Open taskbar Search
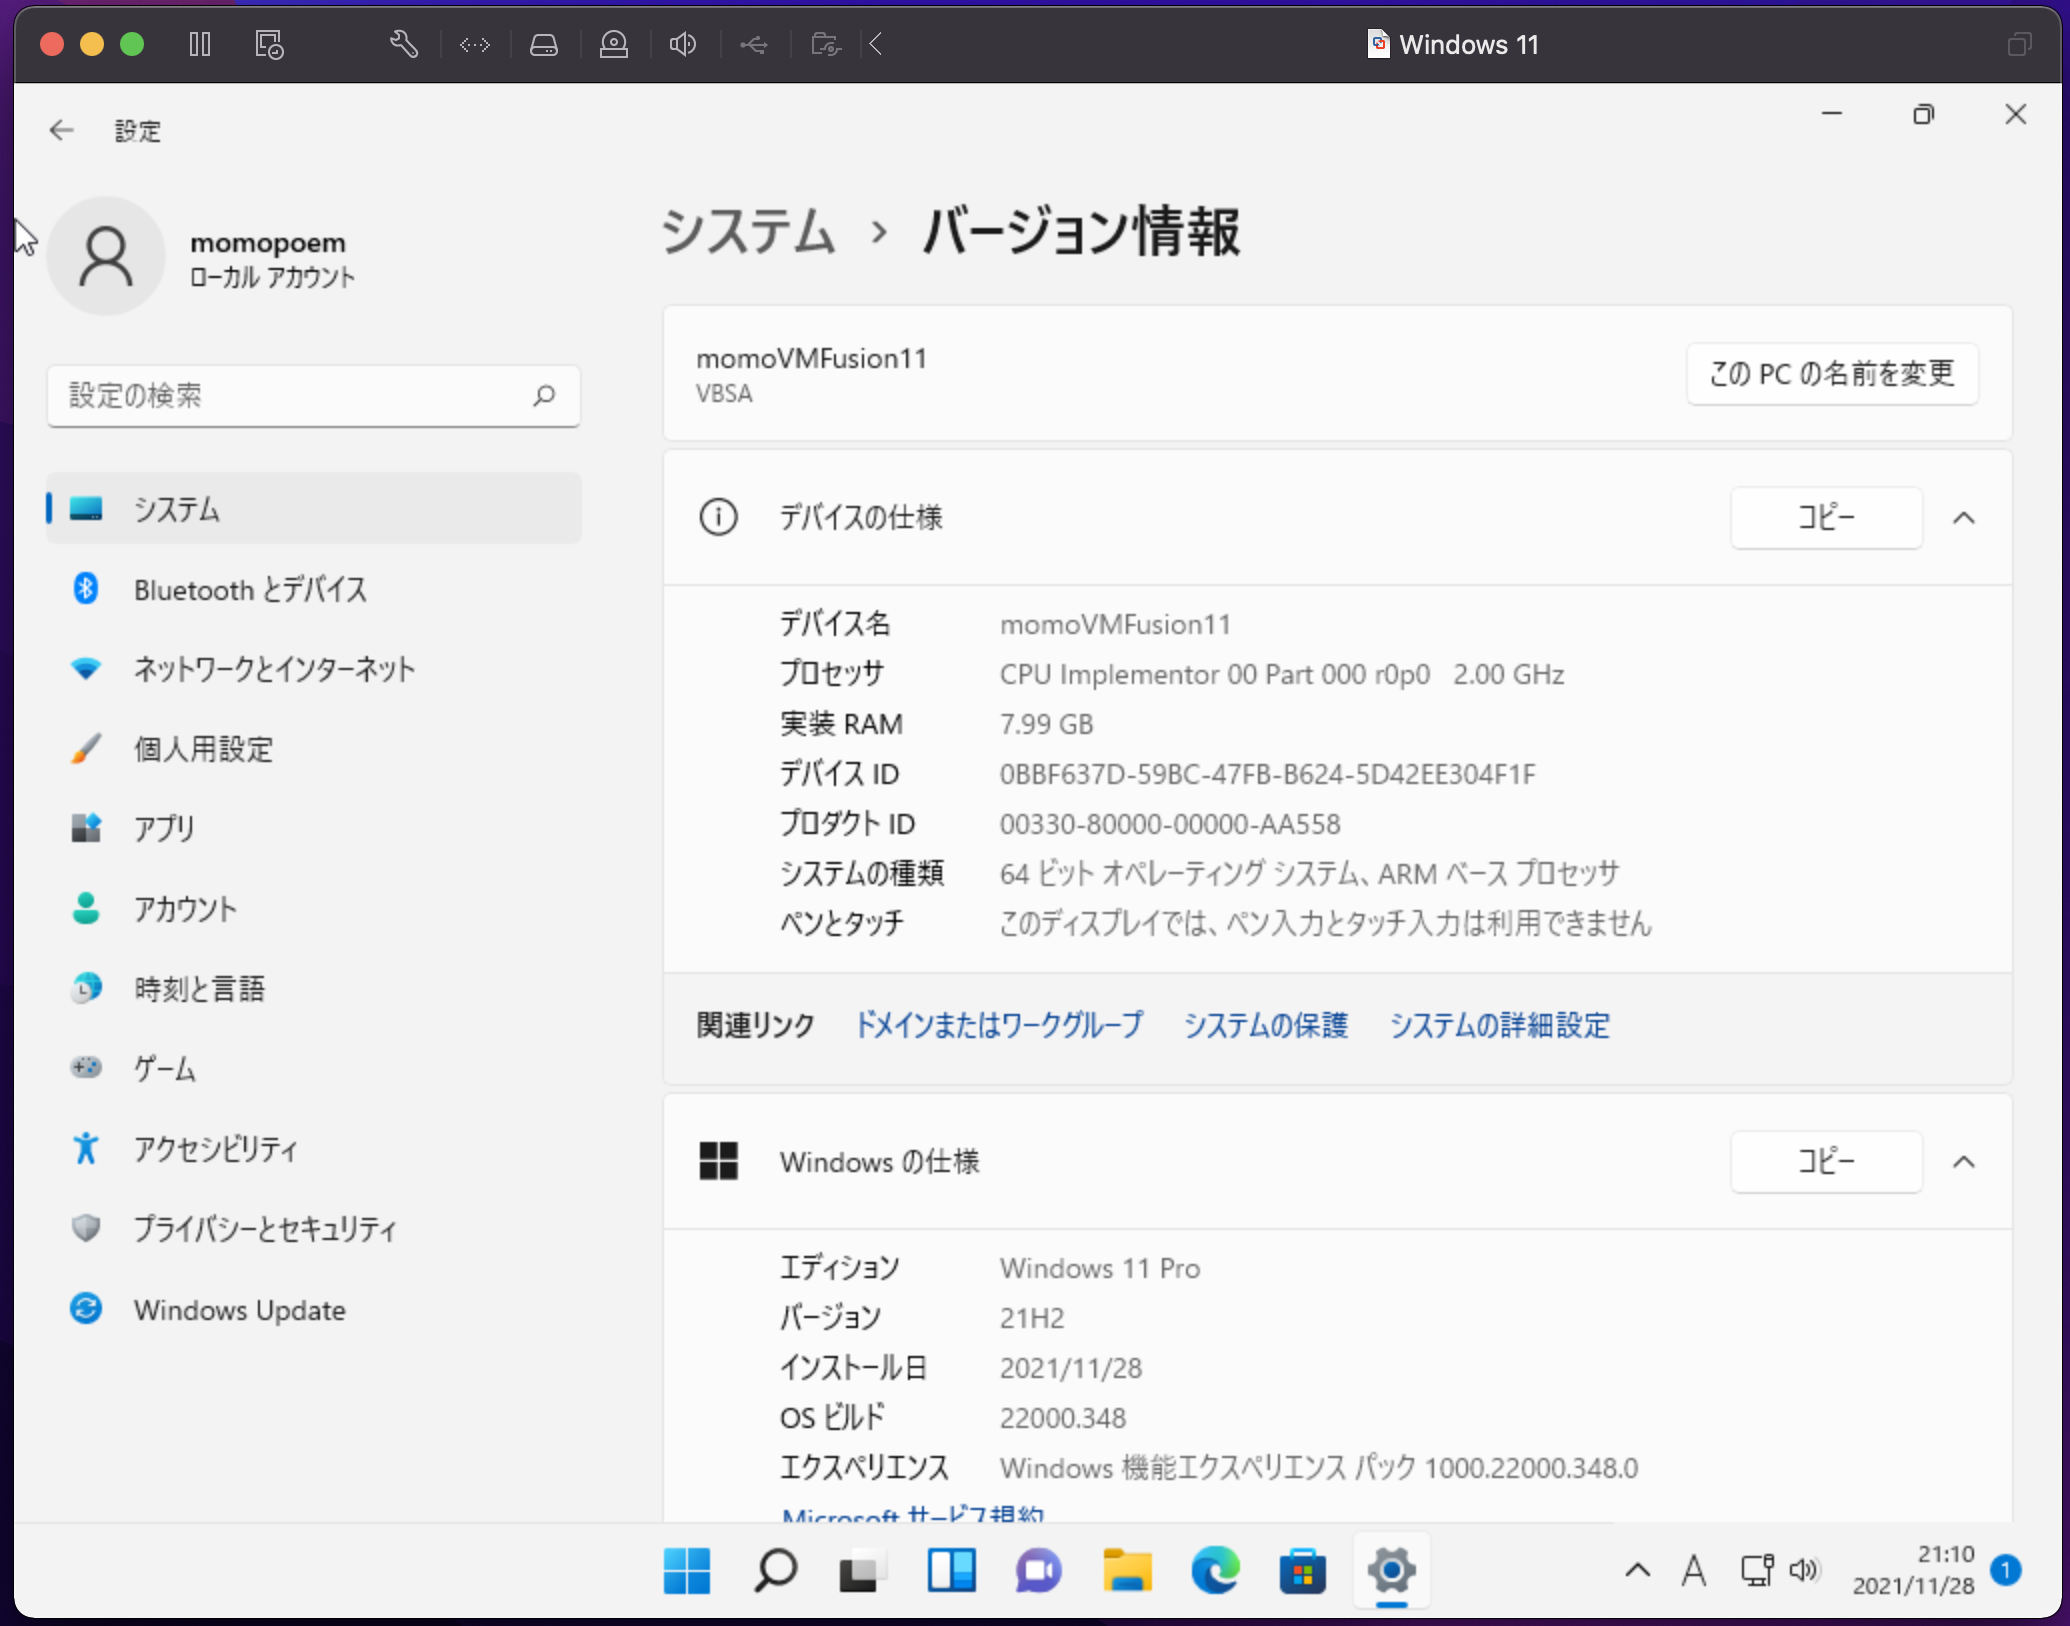This screenshot has width=2070, height=1626. click(x=775, y=1571)
